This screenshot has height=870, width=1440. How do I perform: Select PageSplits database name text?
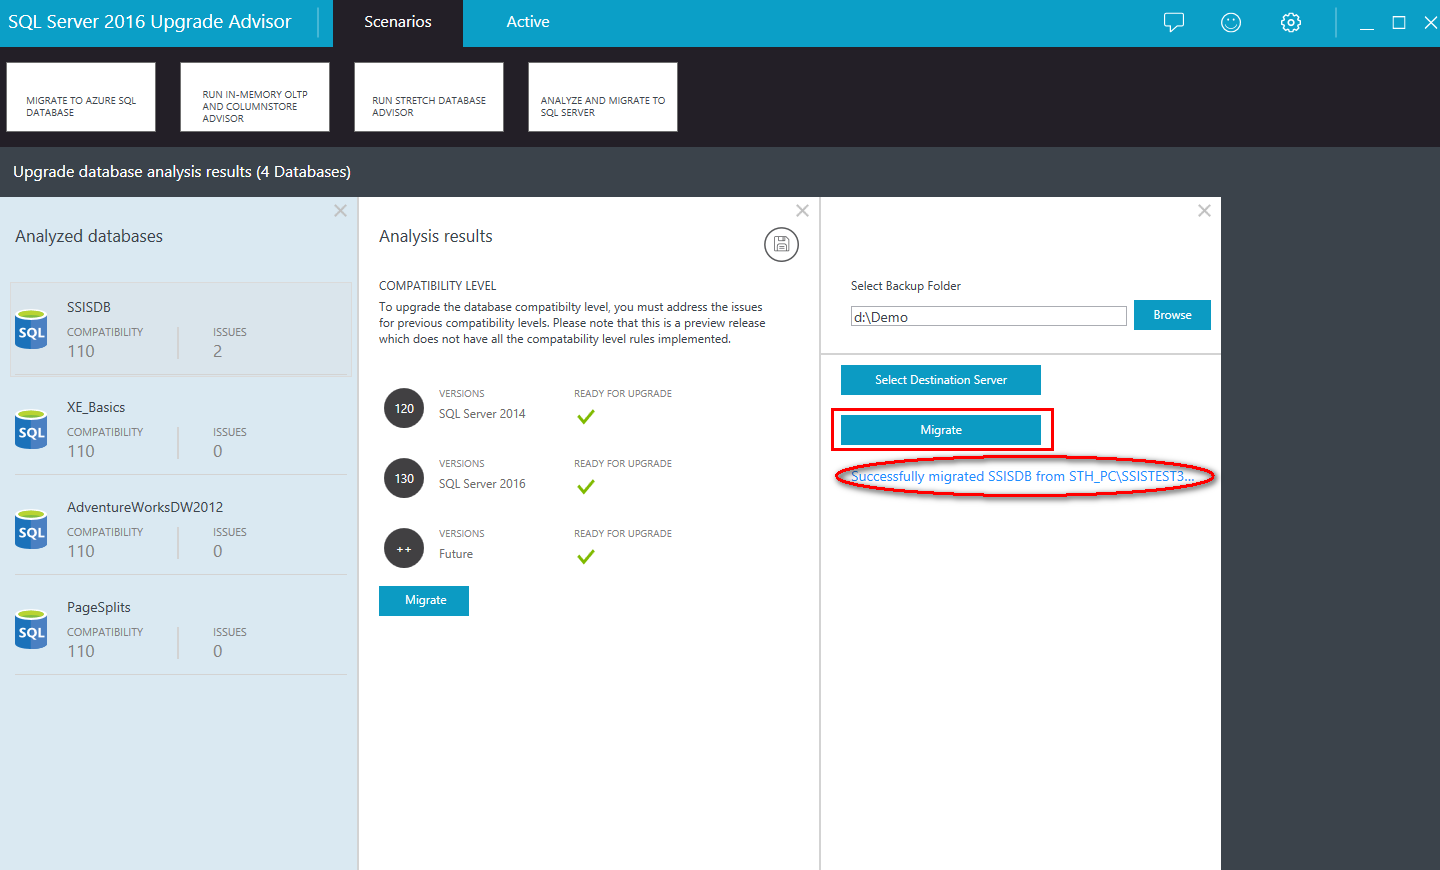(x=99, y=607)
